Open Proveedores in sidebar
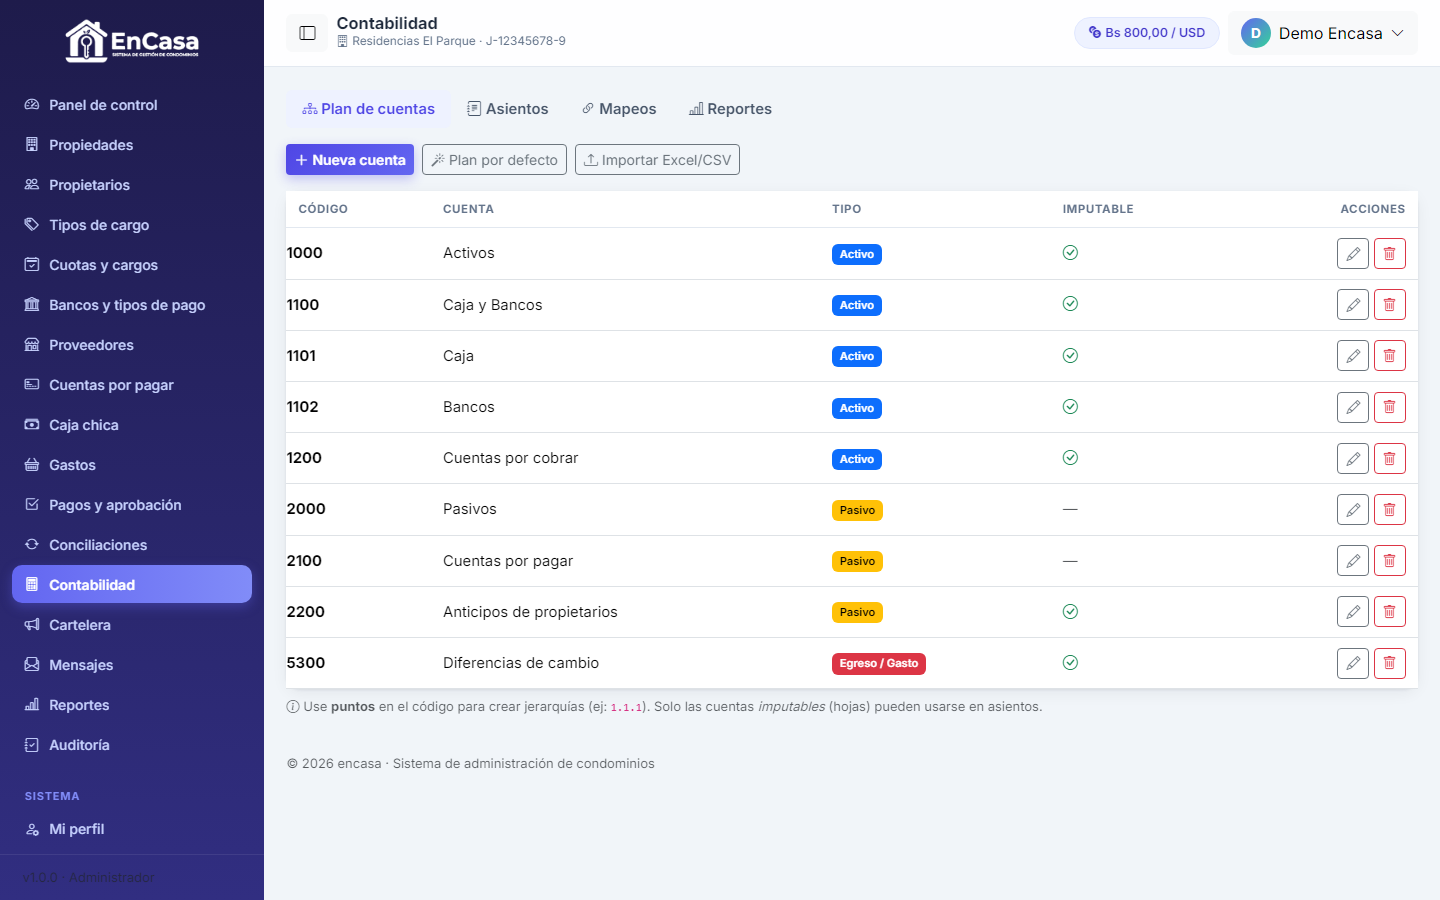 point(132,345)
